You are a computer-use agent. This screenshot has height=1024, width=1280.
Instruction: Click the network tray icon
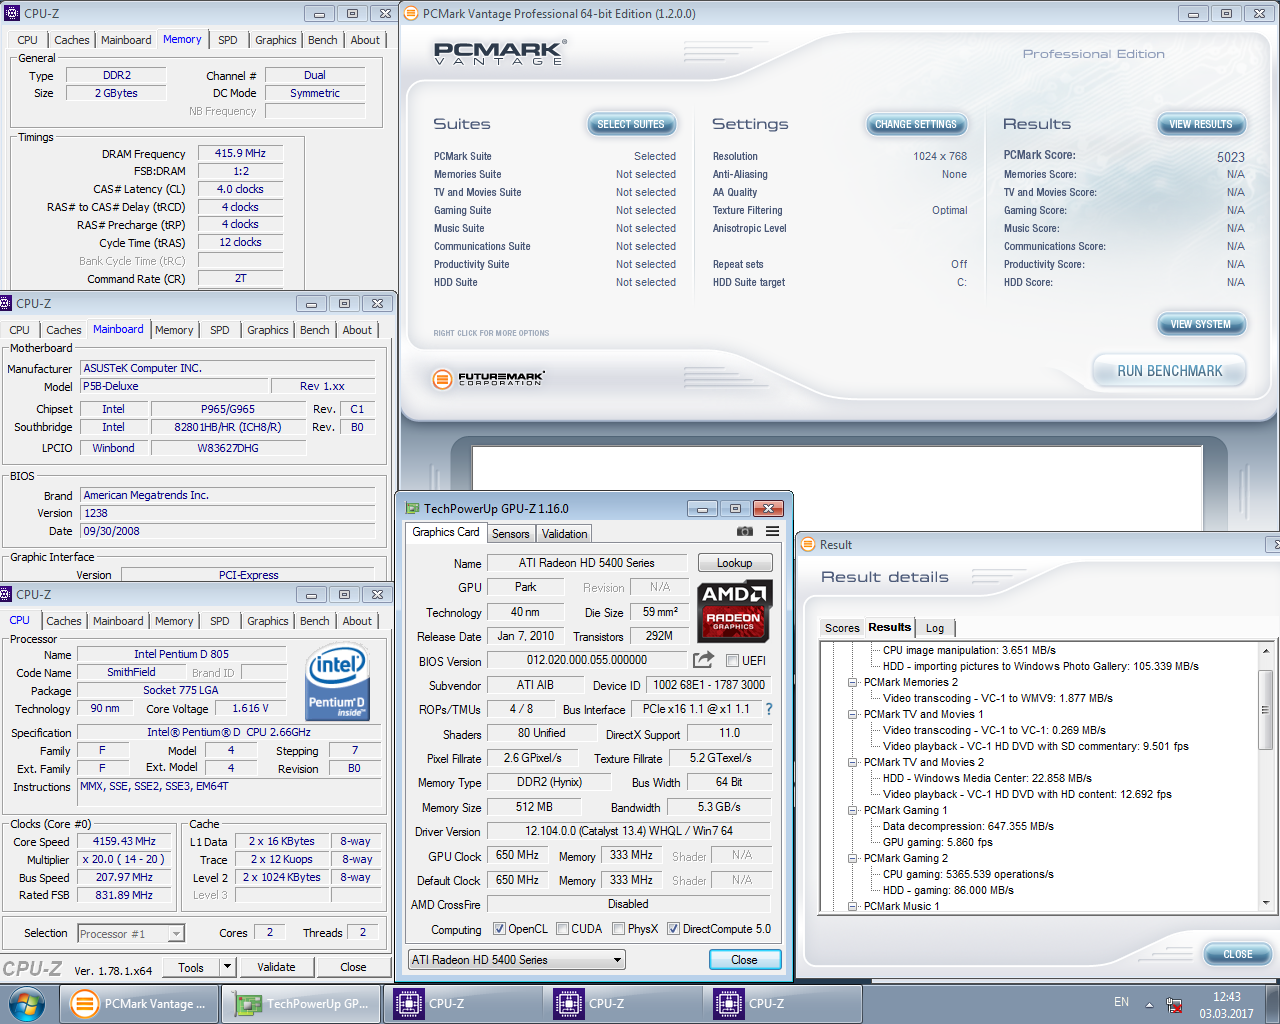(x=1175, y=1005)
